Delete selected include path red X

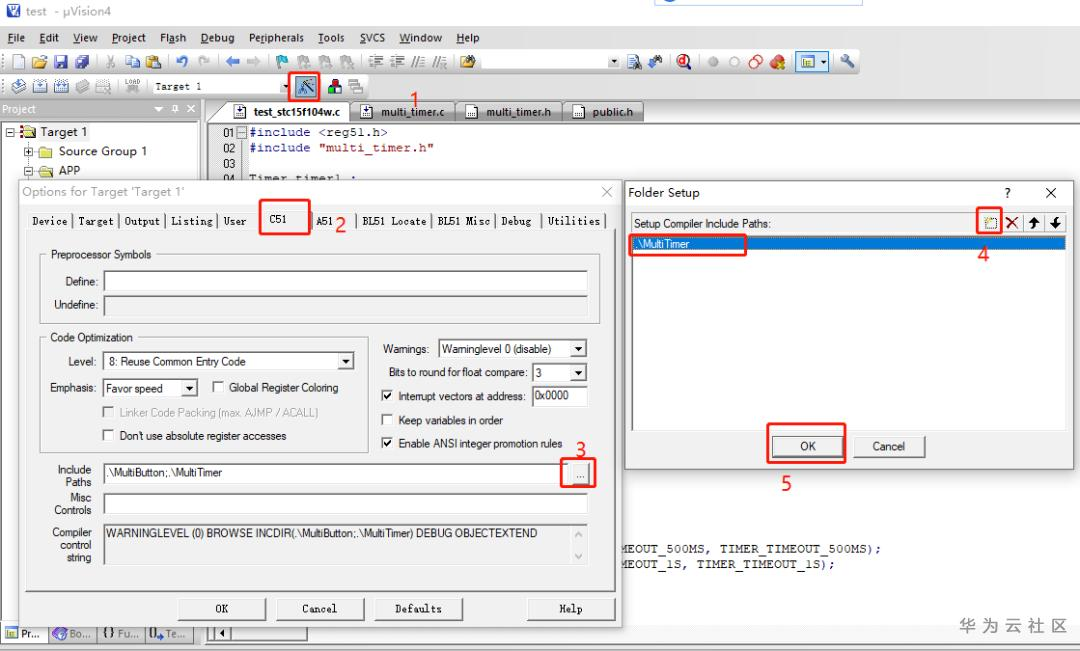click(x=1012, y=223)
